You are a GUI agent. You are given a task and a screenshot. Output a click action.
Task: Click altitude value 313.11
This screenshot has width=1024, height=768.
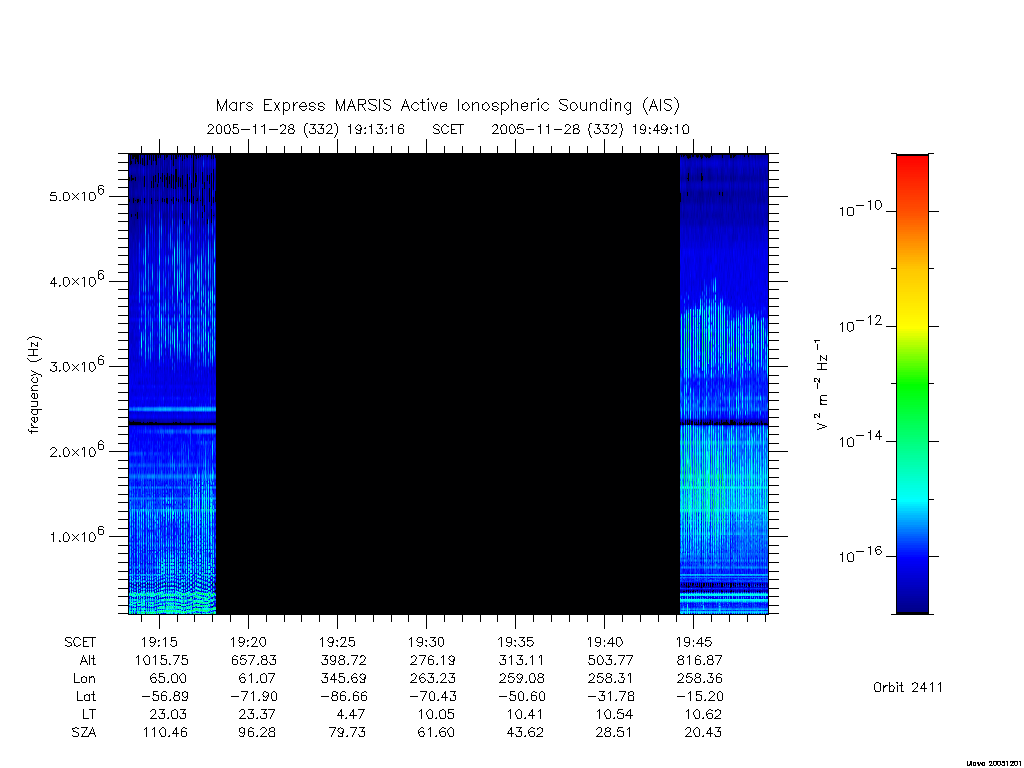coord(521,660)
